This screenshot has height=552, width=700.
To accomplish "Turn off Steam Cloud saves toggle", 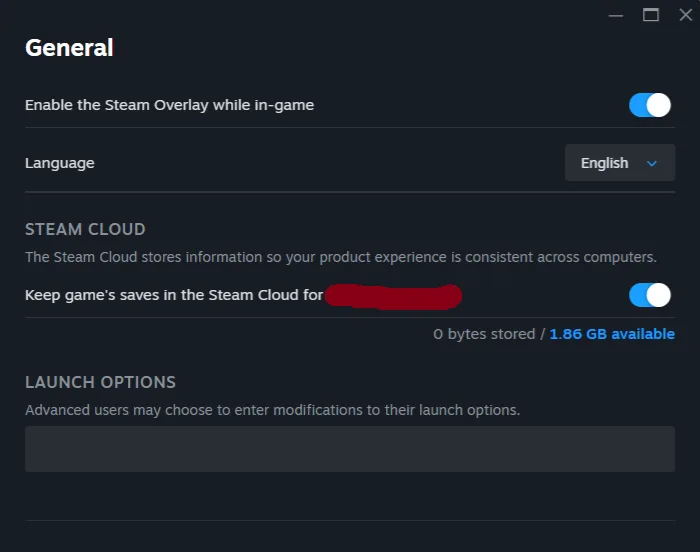I will coord(650,295).
